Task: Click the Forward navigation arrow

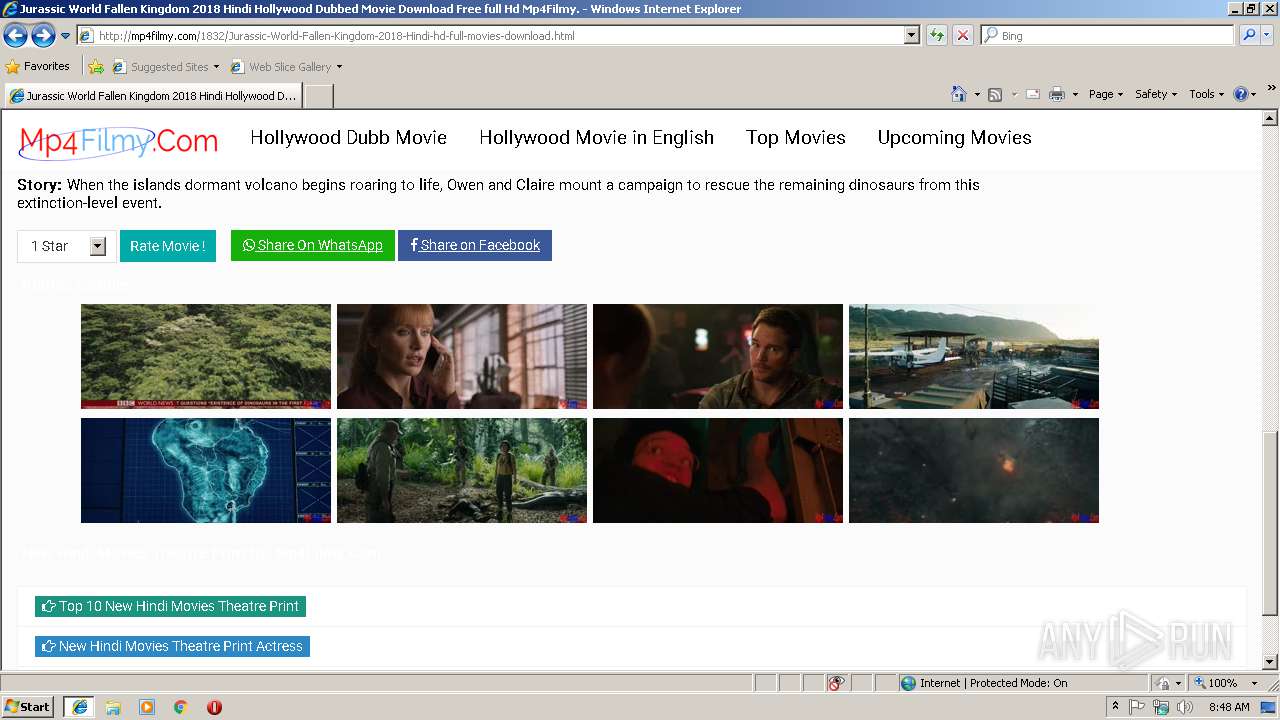Action: coord(43,36)
